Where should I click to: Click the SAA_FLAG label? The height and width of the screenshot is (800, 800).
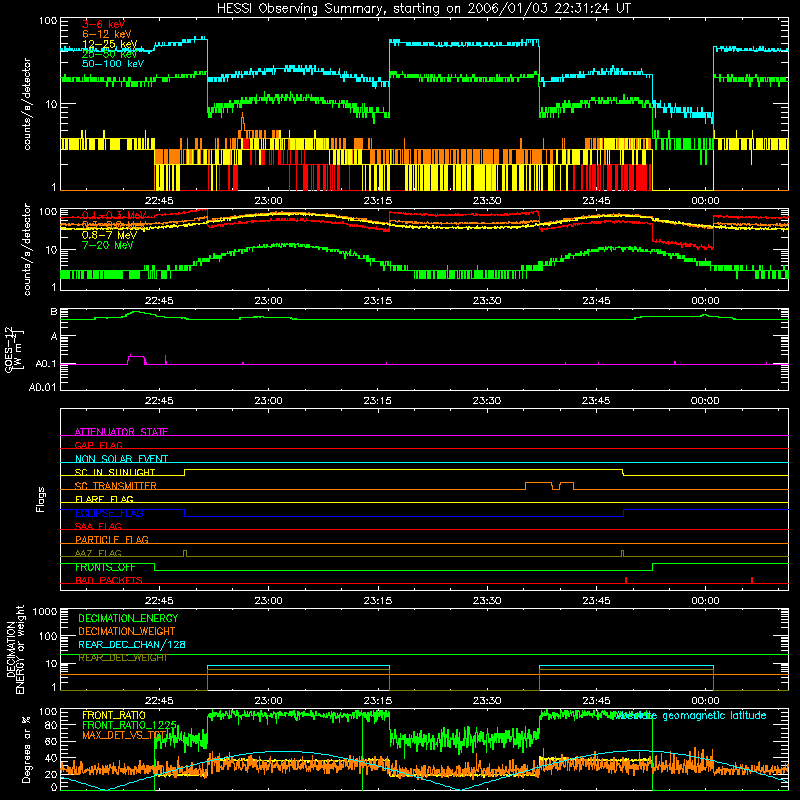(x=98, y=526)
